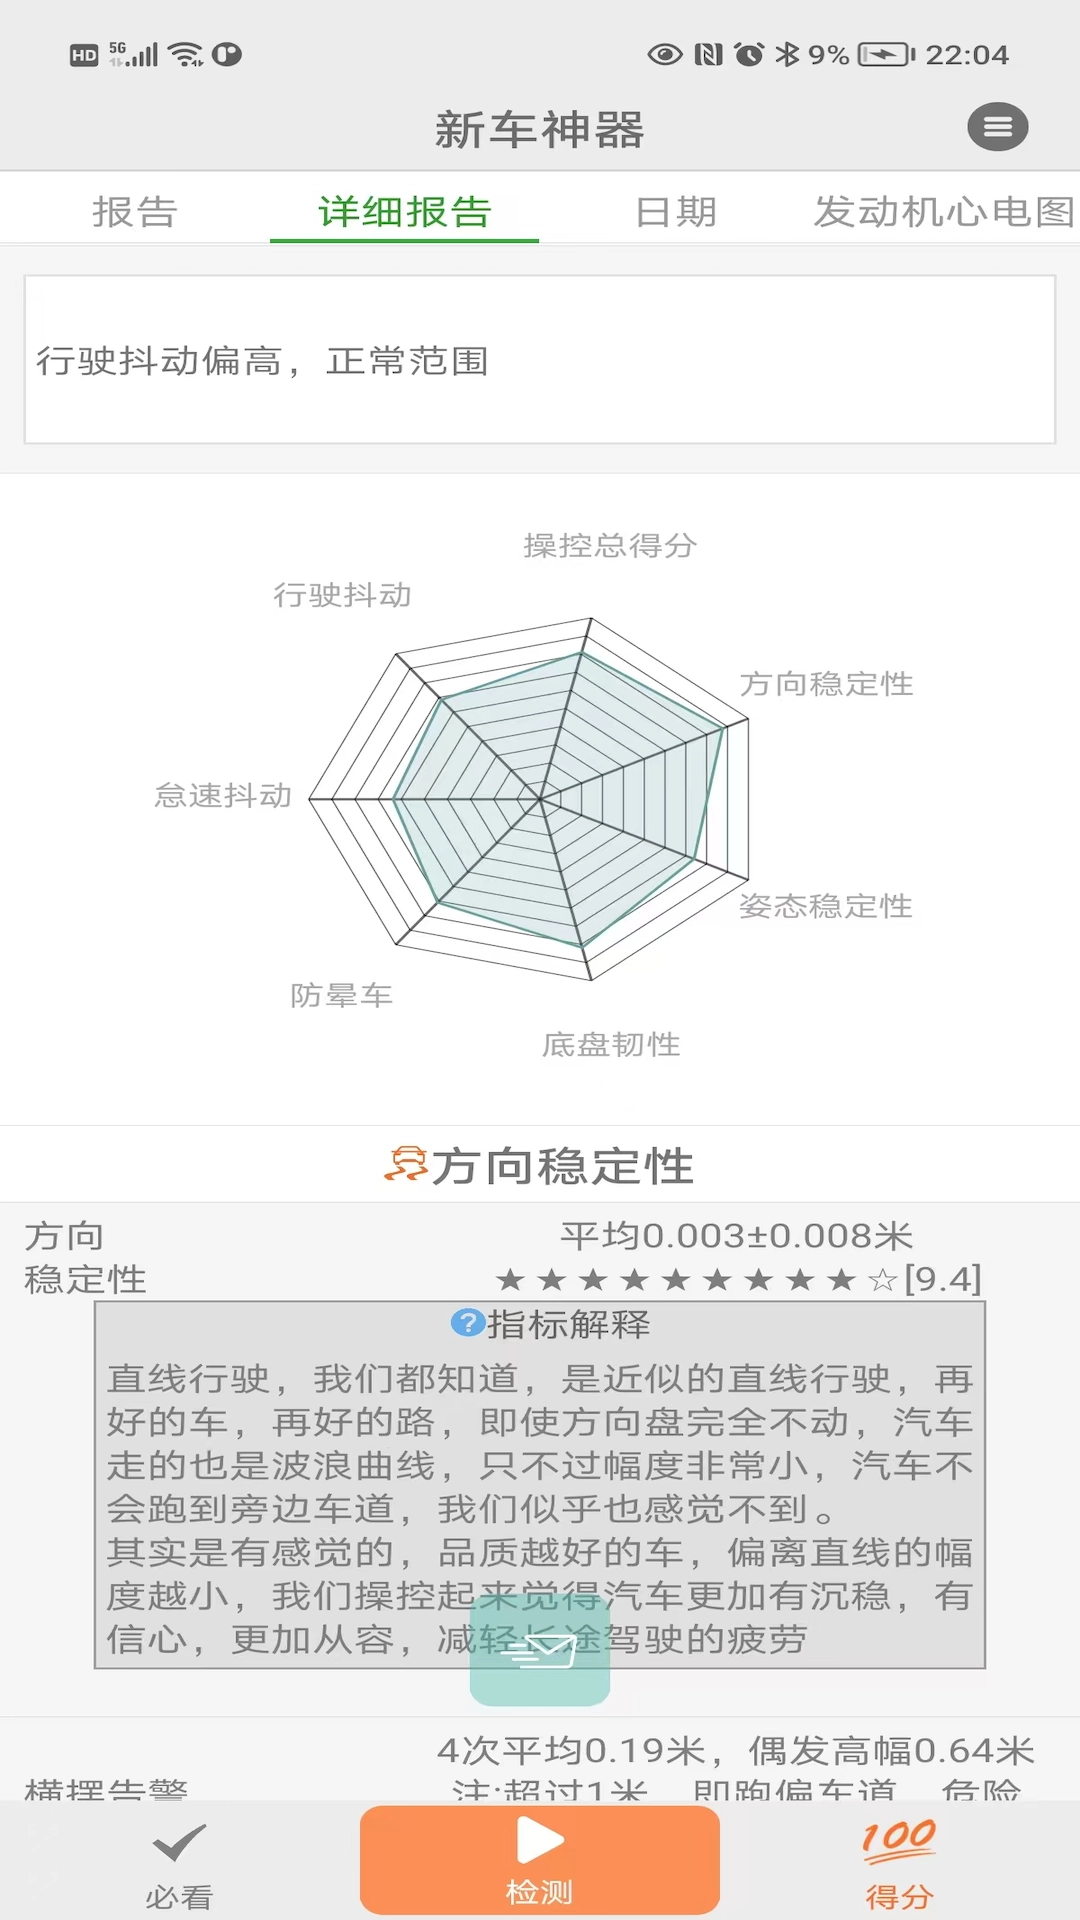The height and width of the screenshot is (1920, 1080).
Task: Tap the blue question mark help icon
Action: point(467,1323)
